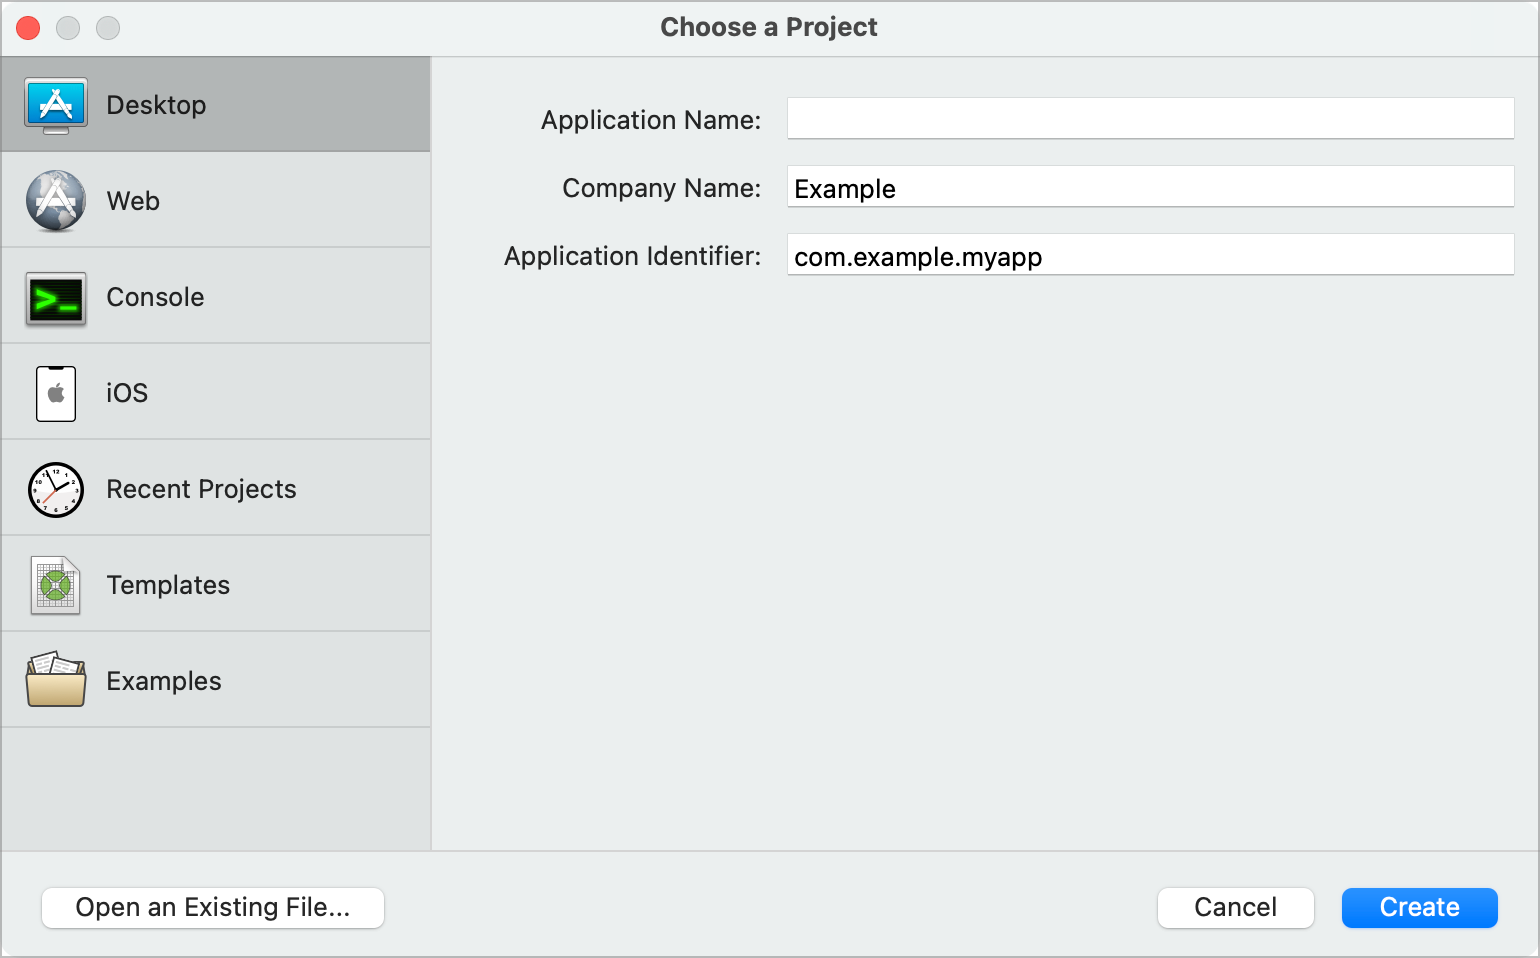Select the Web label in sidebar

tap(133, 201)
